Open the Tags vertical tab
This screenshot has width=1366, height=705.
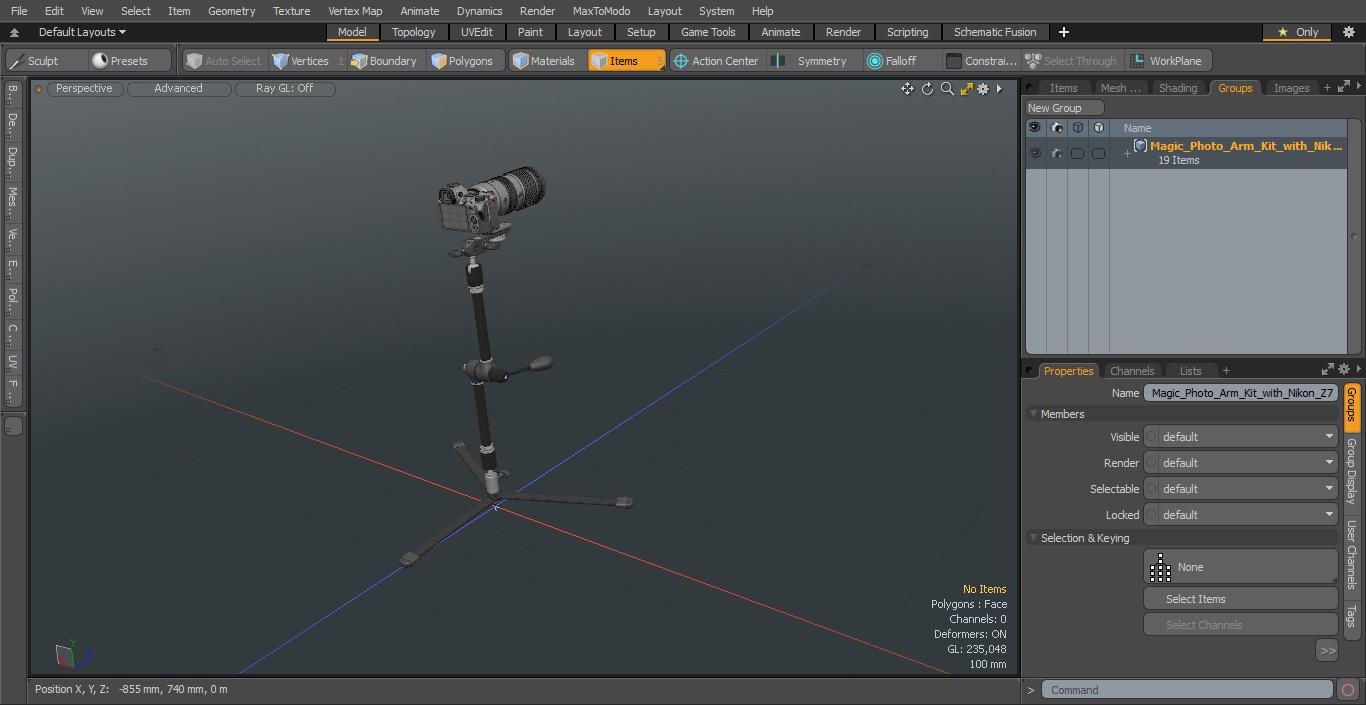point(1352,616)
